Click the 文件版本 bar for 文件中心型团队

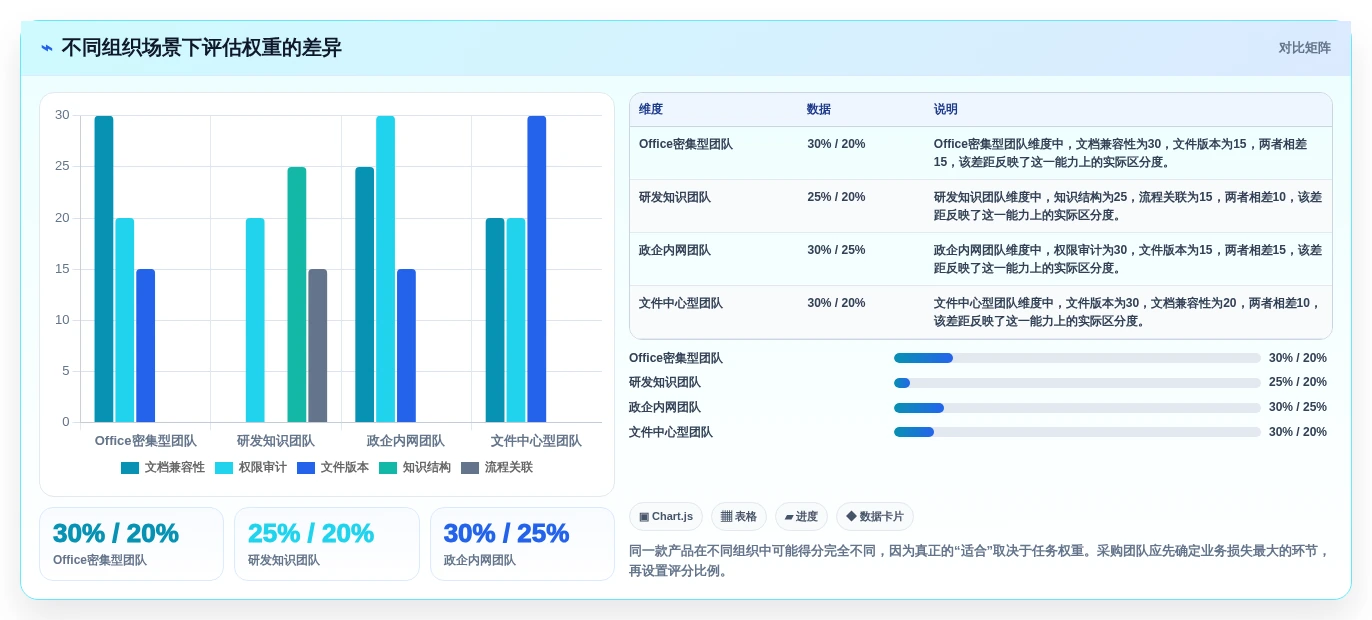537,269
